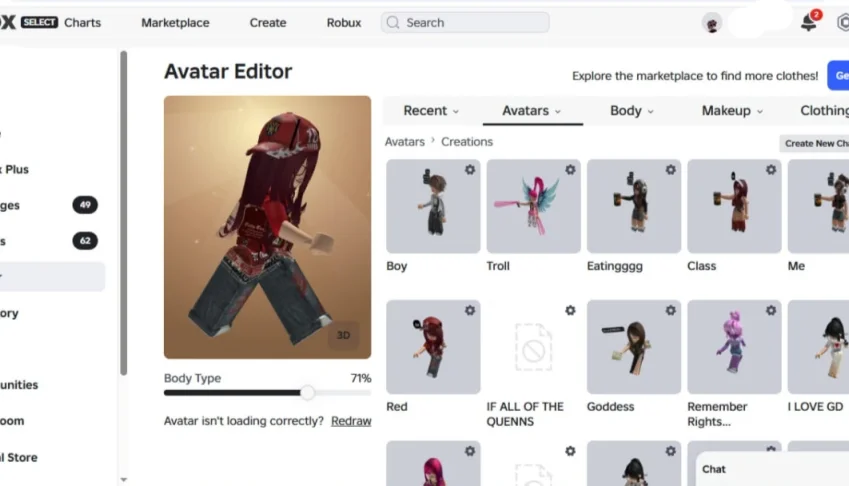Click the sidebar scroll down arrow

click(123, 480)
